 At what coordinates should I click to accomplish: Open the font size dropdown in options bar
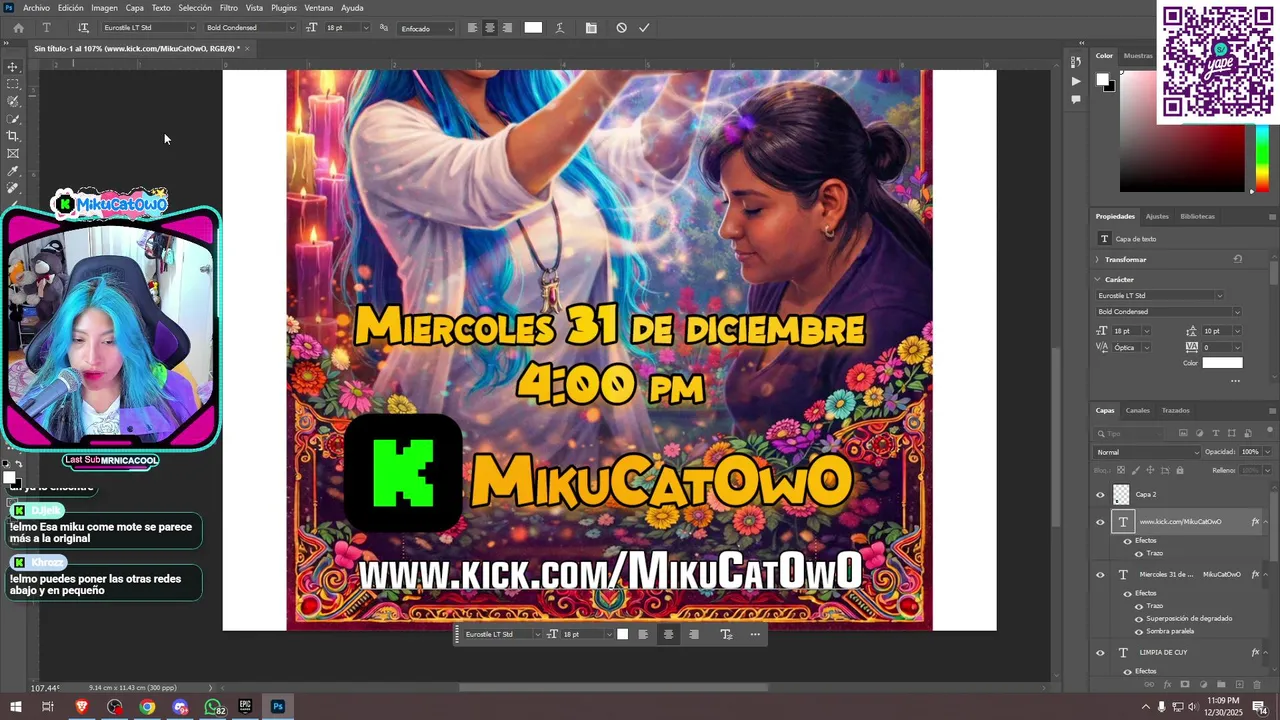pos(364,28)
